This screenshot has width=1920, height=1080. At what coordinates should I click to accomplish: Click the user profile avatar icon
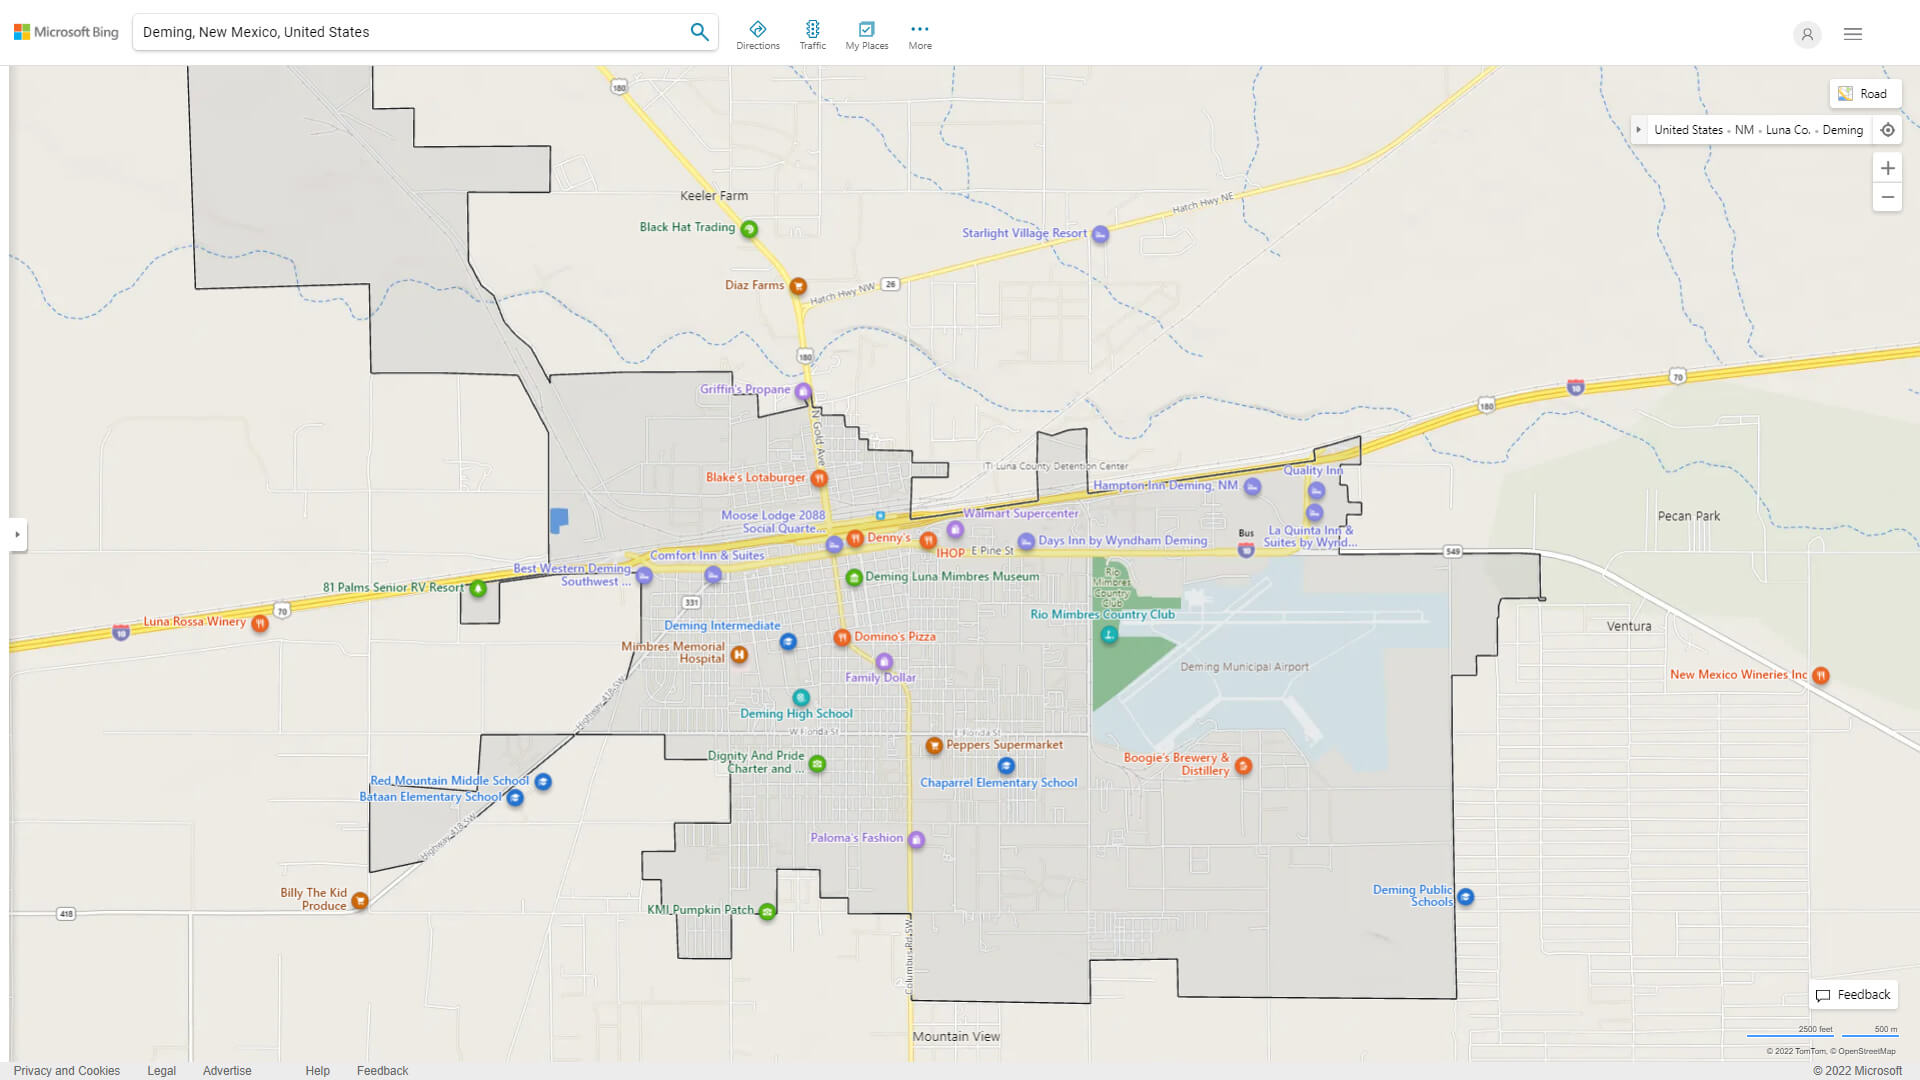point(1807,34)
